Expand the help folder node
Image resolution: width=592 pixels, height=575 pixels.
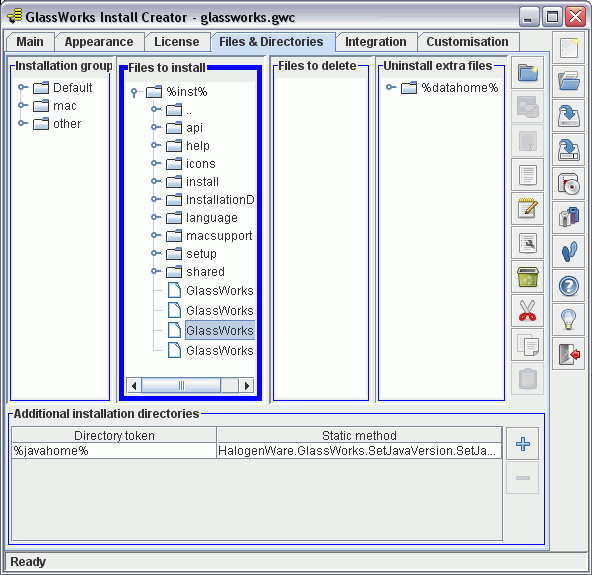pos(155,145)
